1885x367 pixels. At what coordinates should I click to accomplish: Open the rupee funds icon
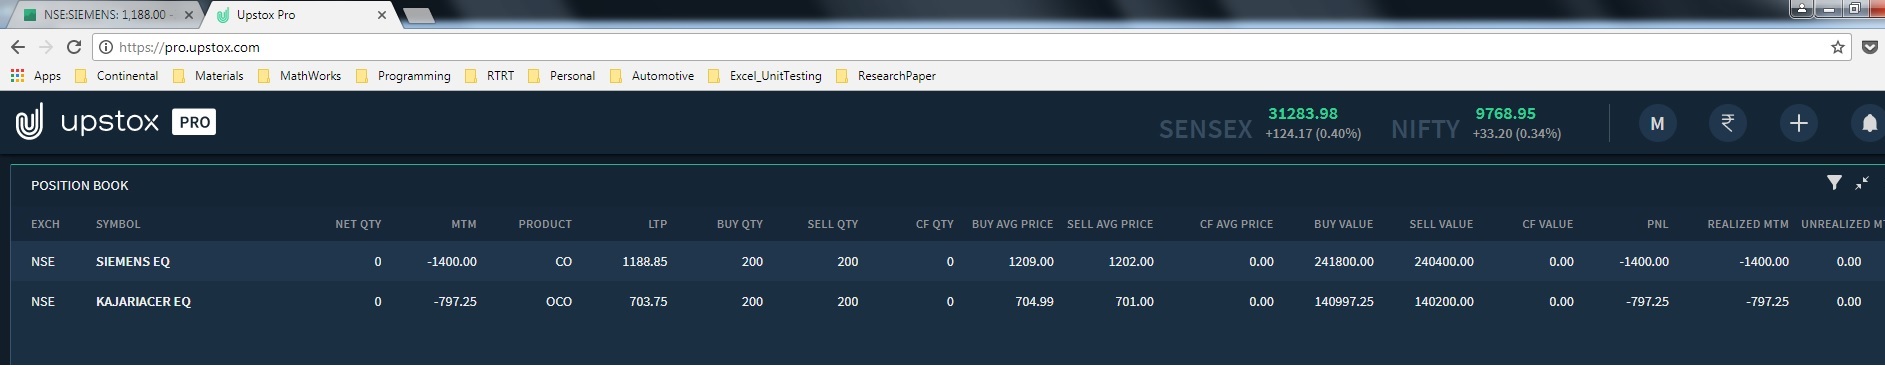(x=1727, y=123)
